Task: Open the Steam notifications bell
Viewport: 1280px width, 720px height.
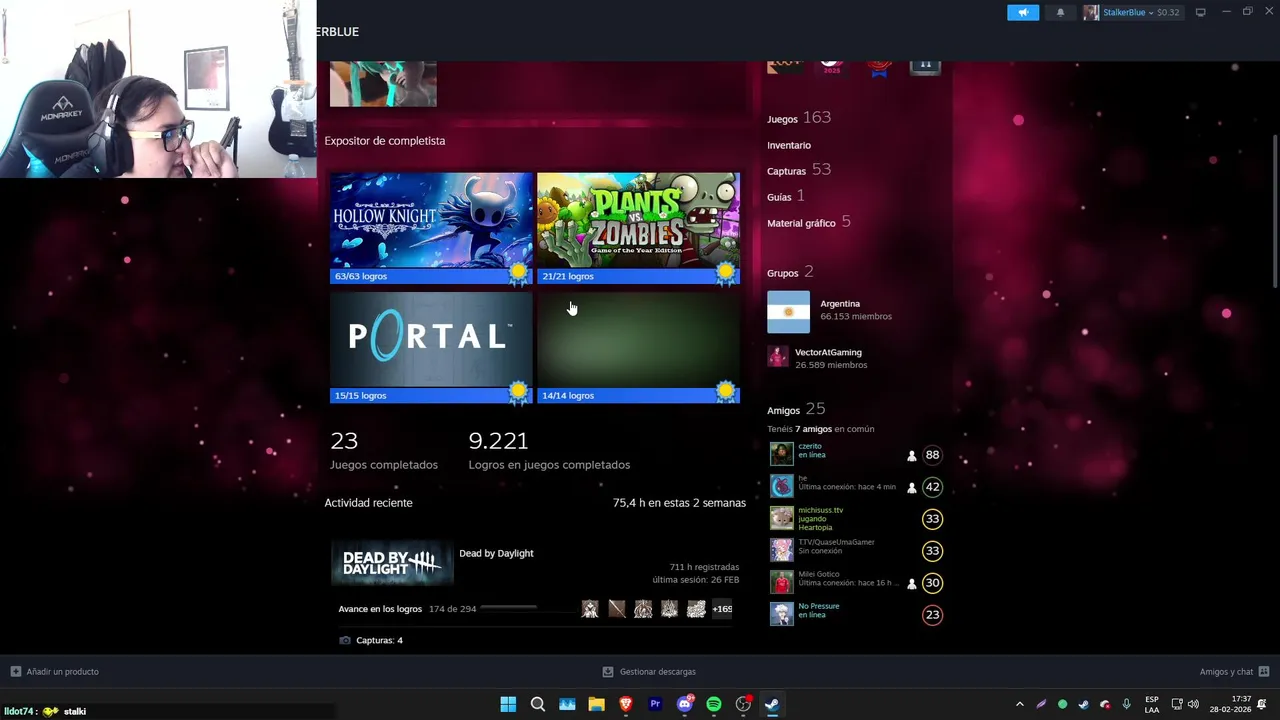Action: (1060, 12)
